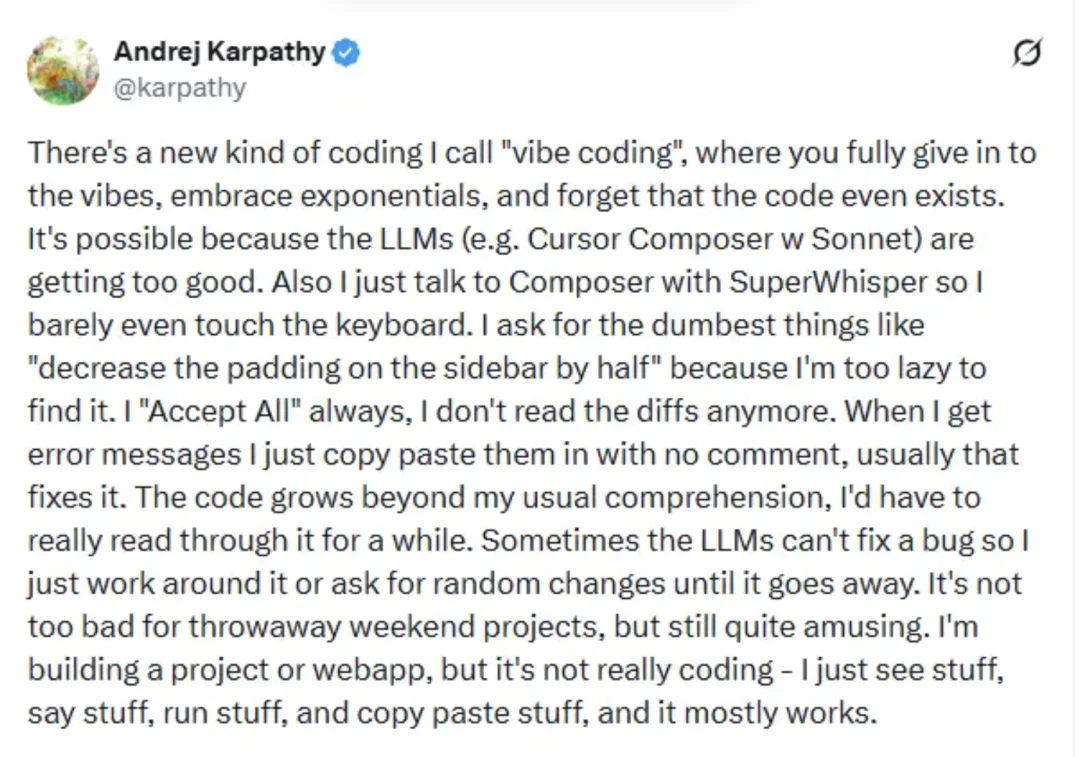
Task: Click "The code grows beyond" sentence start
Action: 211,498
